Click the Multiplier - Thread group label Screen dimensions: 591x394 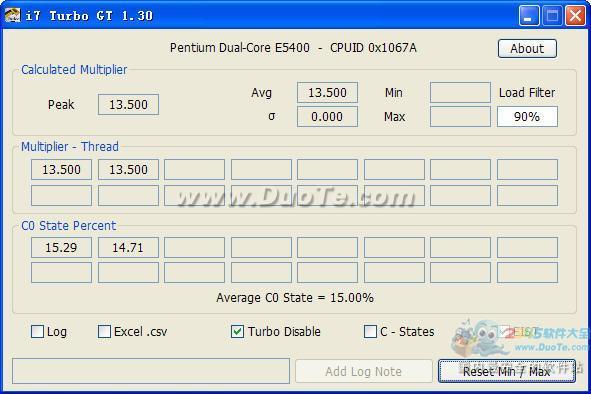click(70, 147)
